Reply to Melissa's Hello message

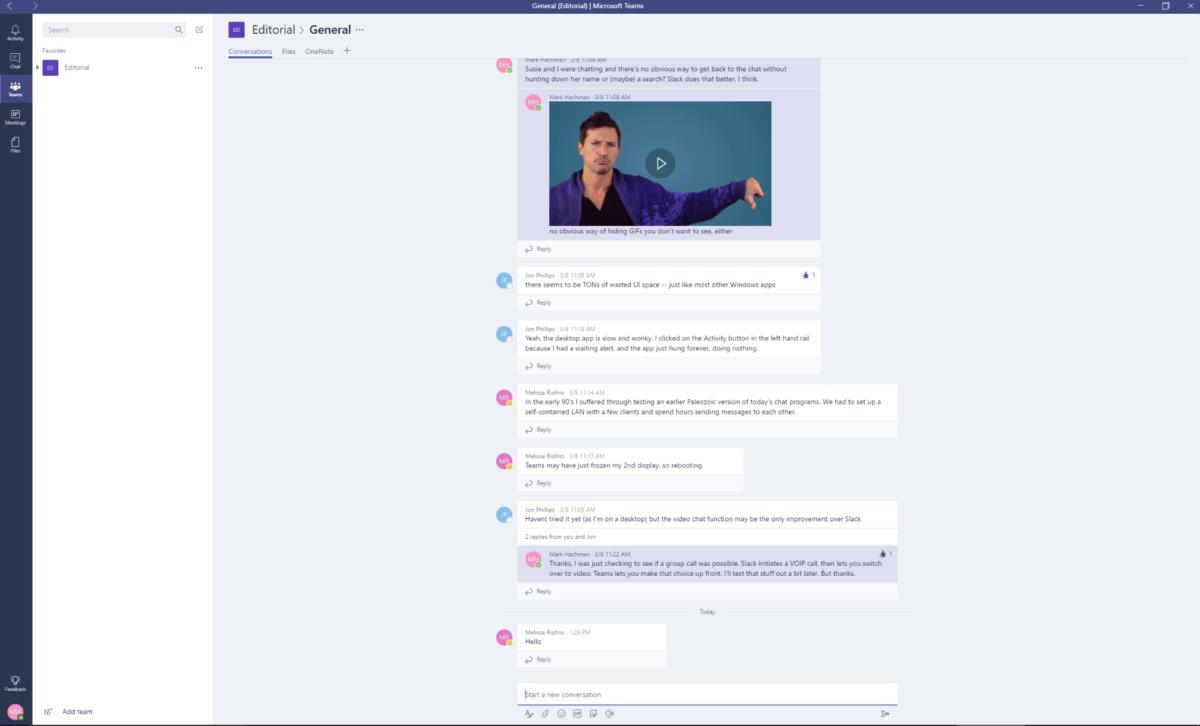point(538,659)
